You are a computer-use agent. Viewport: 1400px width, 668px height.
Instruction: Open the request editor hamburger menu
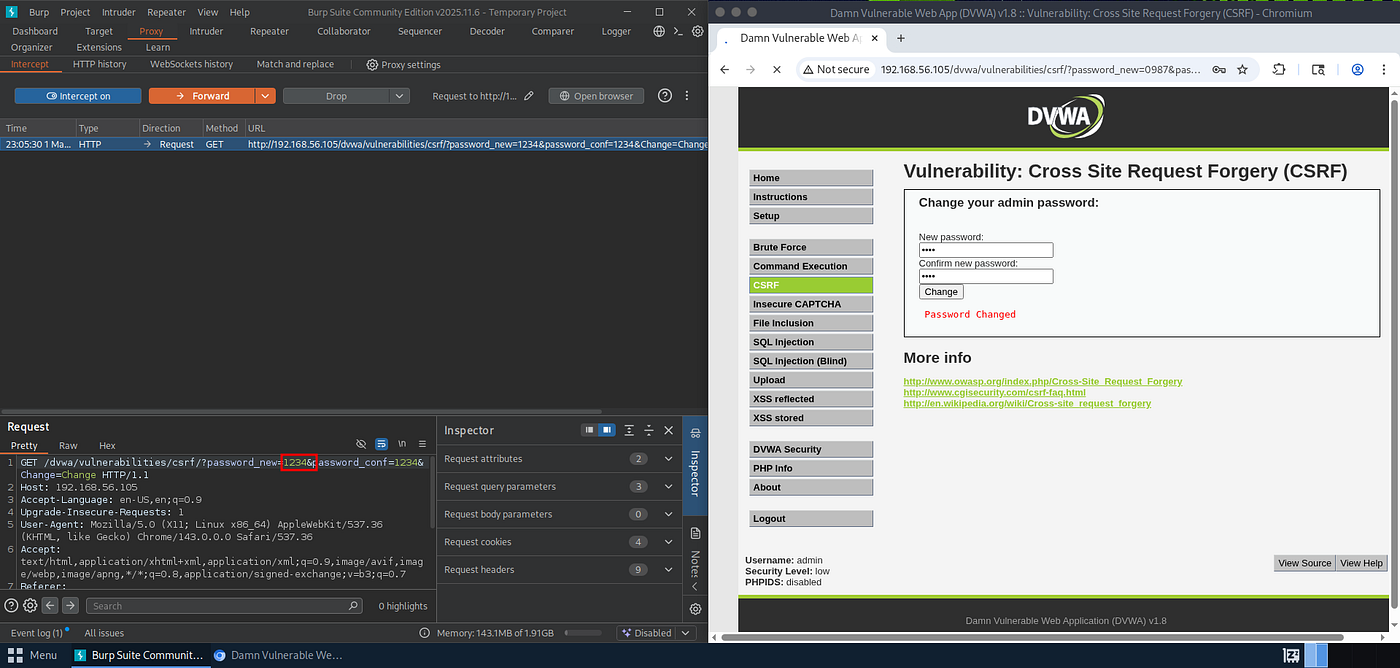422,444
